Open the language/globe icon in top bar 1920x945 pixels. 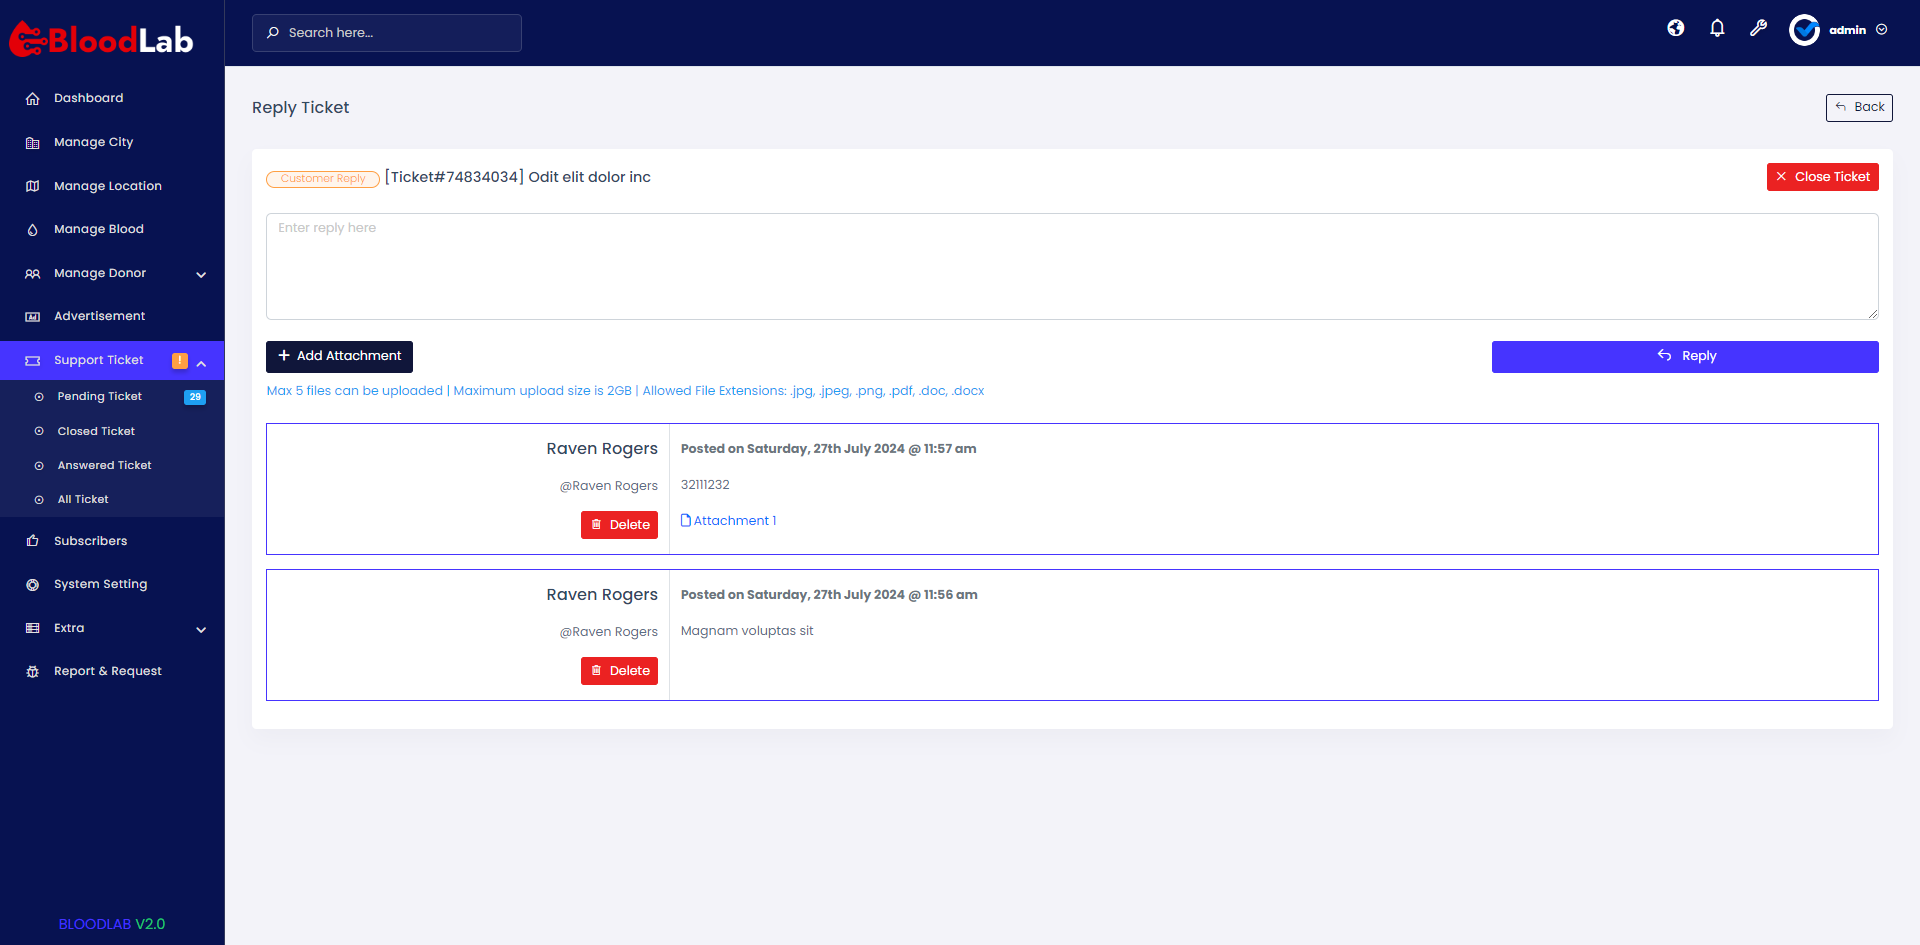pos(1676,28)
